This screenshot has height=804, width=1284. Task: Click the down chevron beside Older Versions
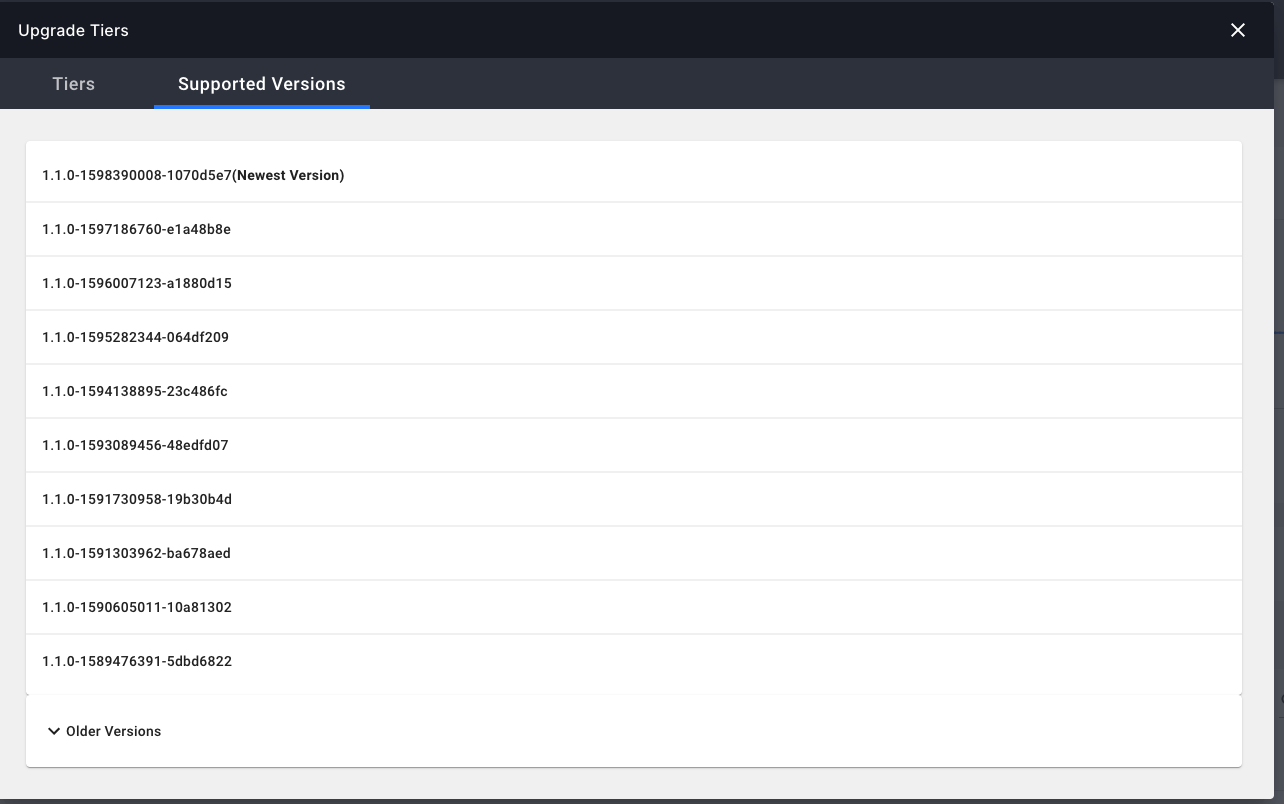click(54, 731)
